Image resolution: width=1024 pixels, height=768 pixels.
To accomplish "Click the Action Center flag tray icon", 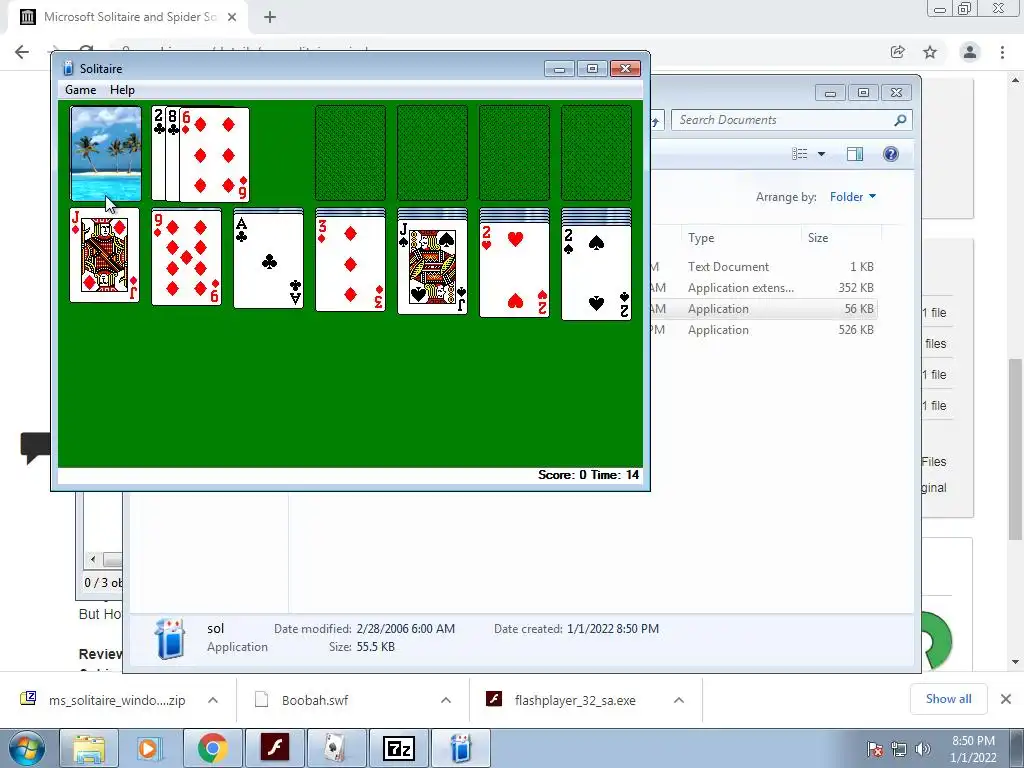I will [875, 749].
